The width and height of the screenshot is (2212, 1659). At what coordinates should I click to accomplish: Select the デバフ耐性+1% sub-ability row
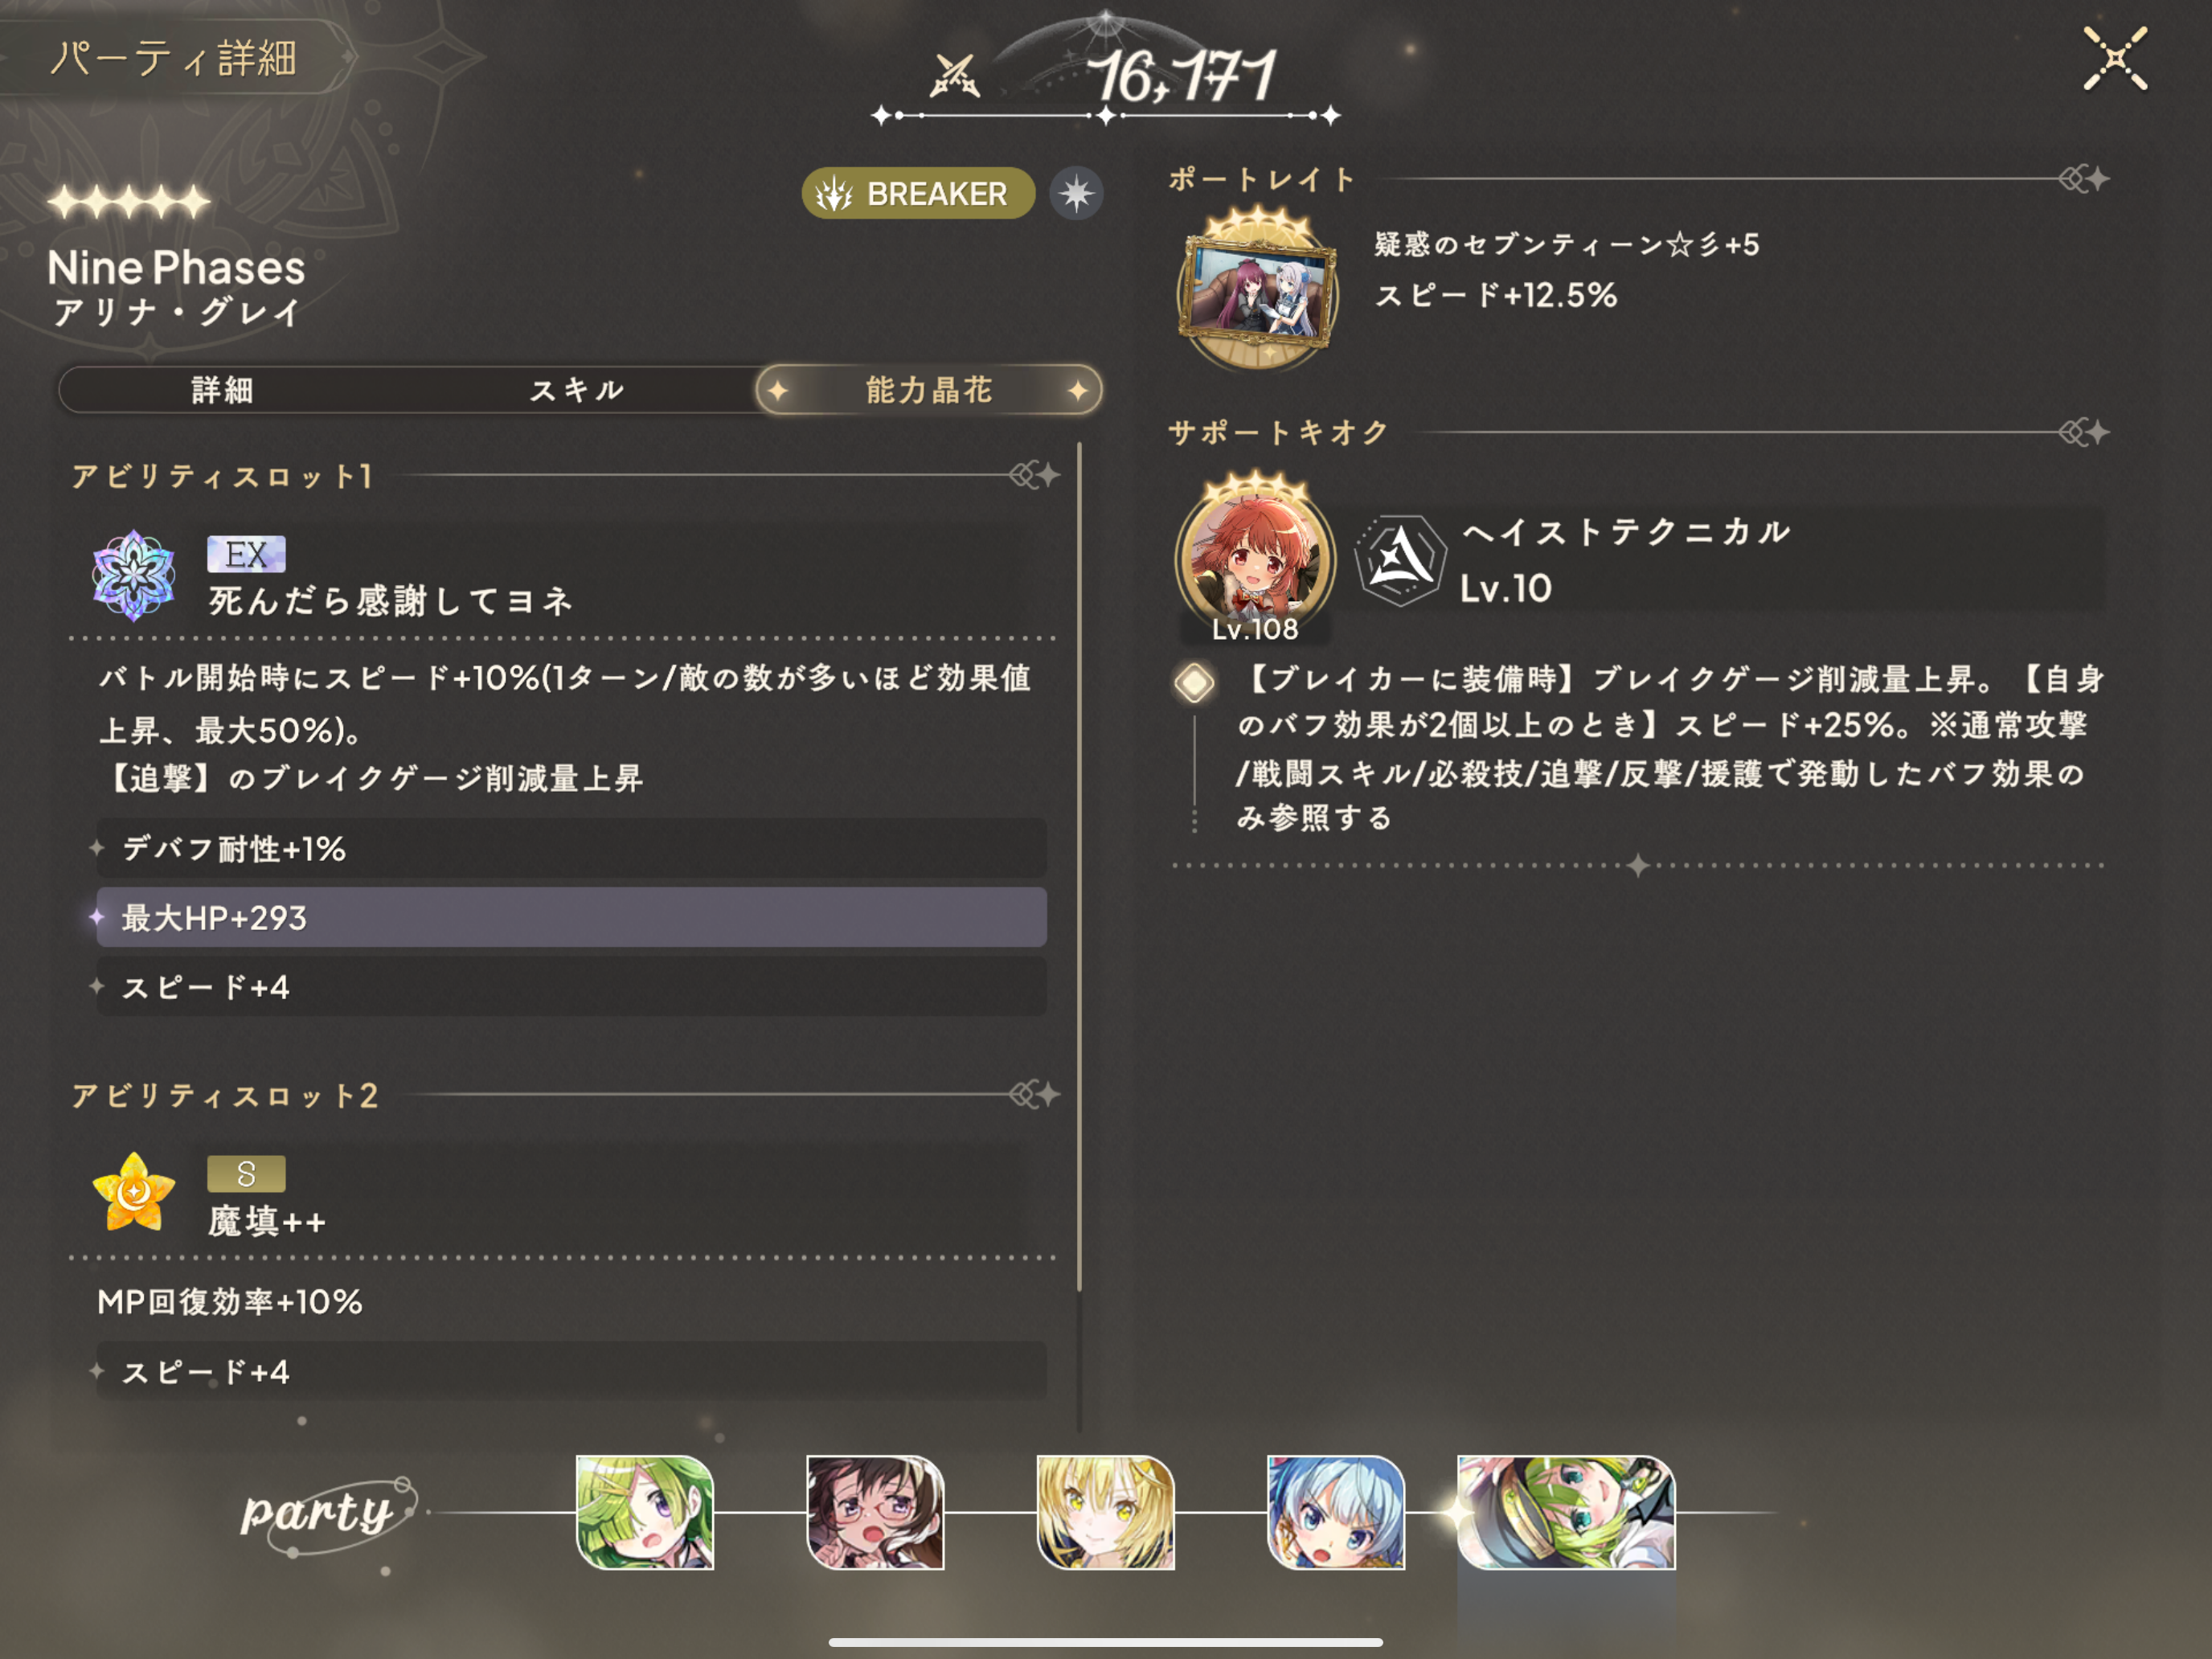click(571, 848)
